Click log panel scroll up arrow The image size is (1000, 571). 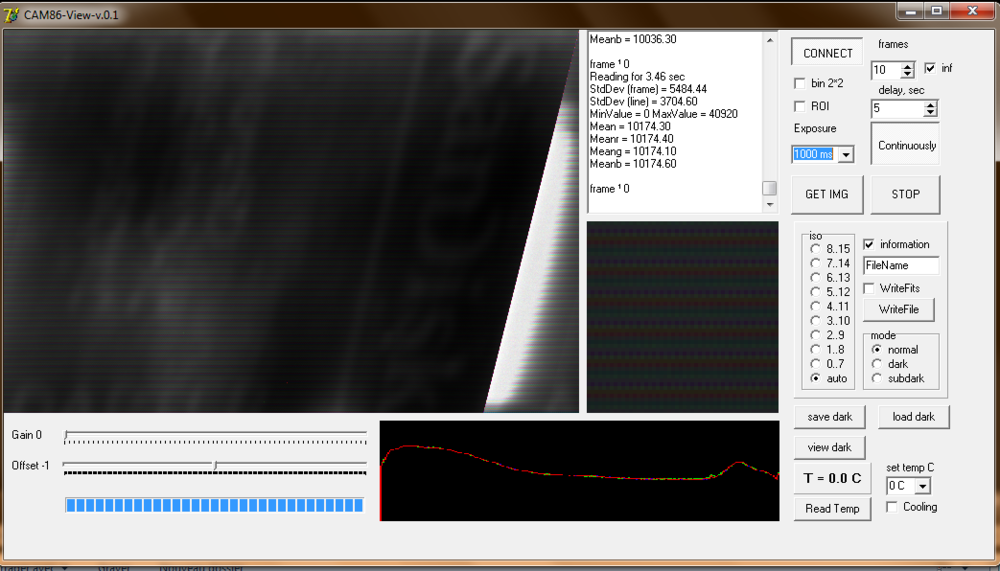pyautogui.click(x=770, y=40)
